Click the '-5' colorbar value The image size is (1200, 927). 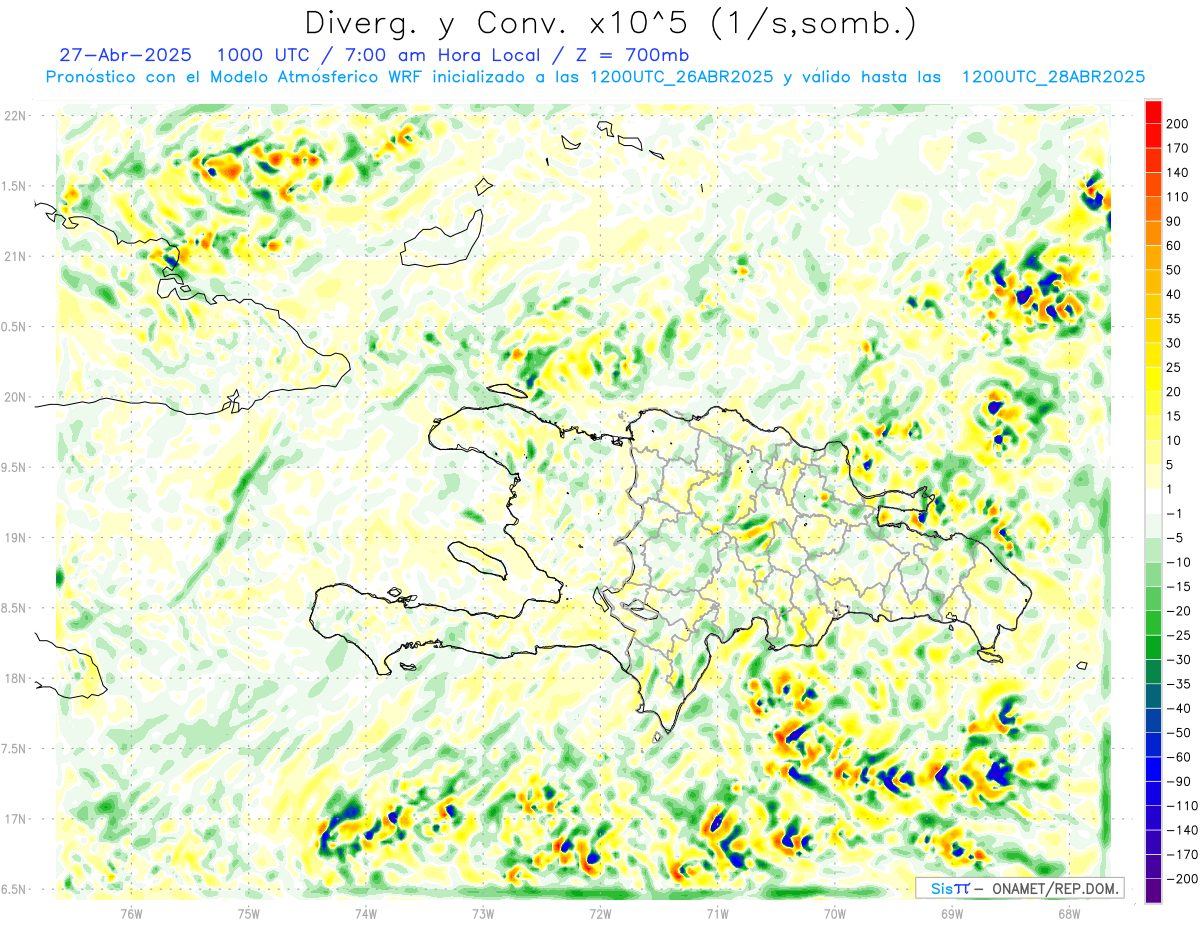(1176, 538)
